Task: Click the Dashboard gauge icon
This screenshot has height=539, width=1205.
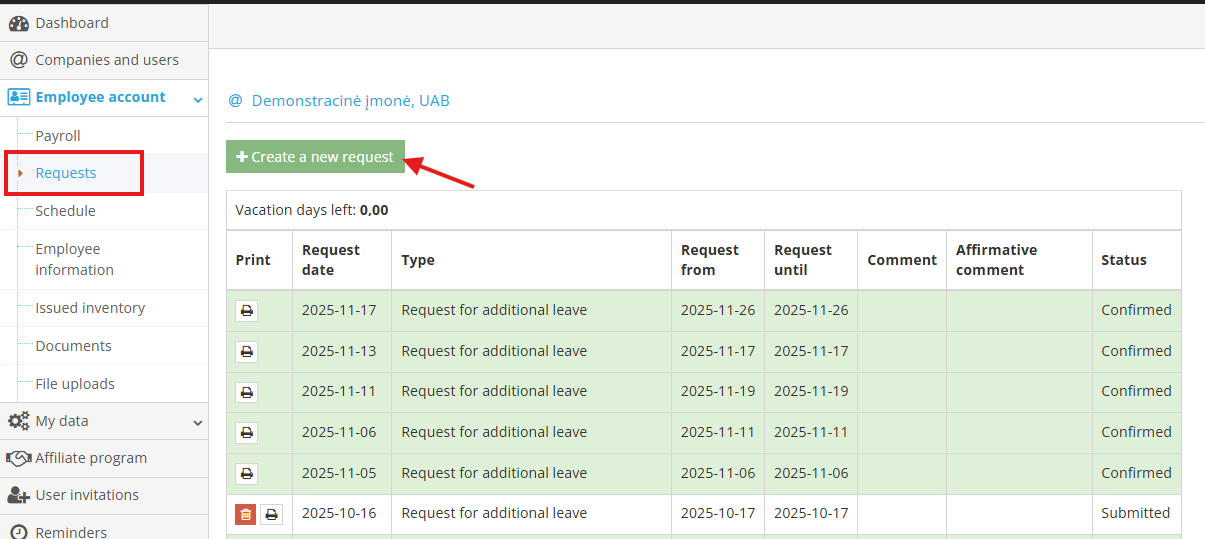Action: [x=18, y=23]
